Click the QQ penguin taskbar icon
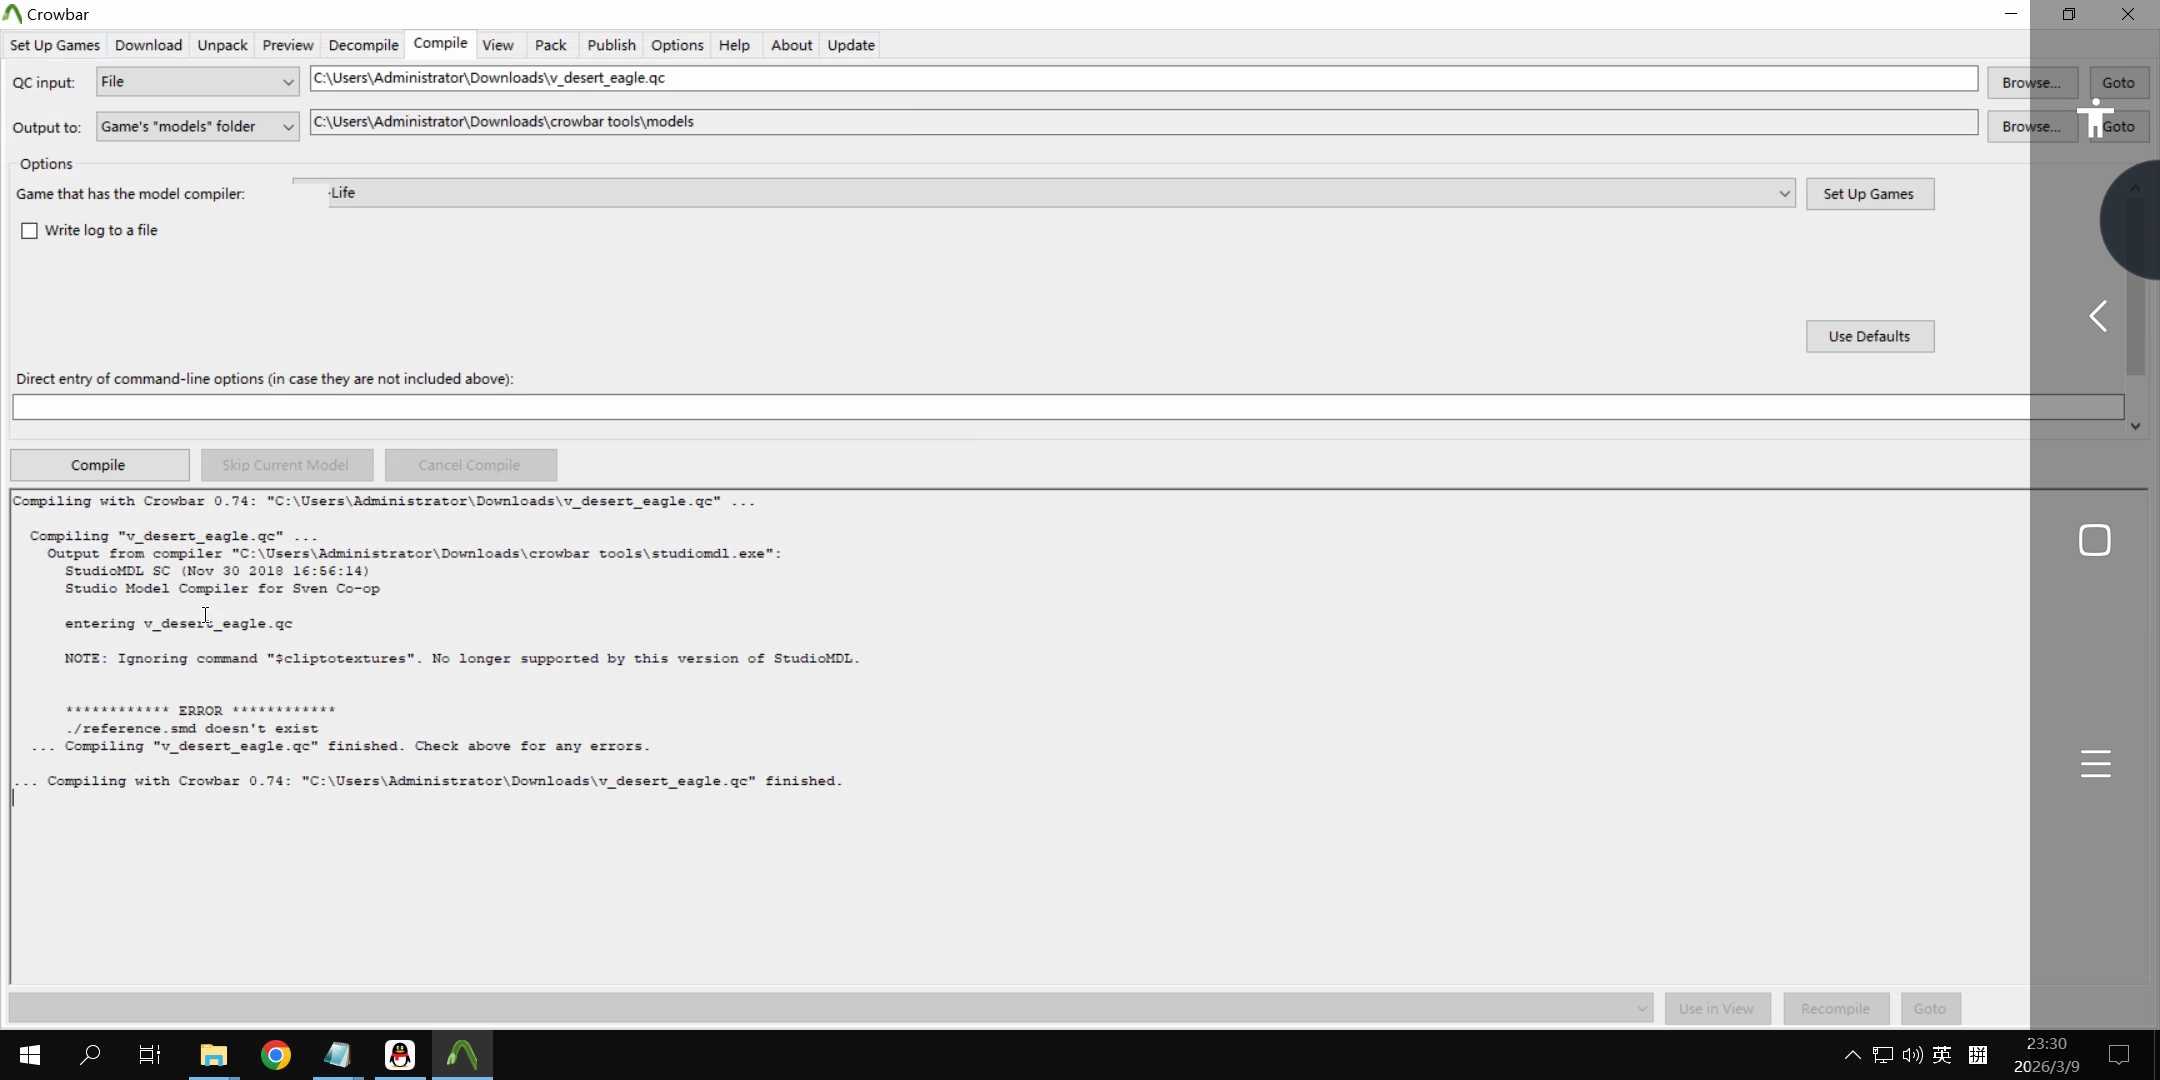This screenshot has height=1080, width=2160. [400, 1055]
